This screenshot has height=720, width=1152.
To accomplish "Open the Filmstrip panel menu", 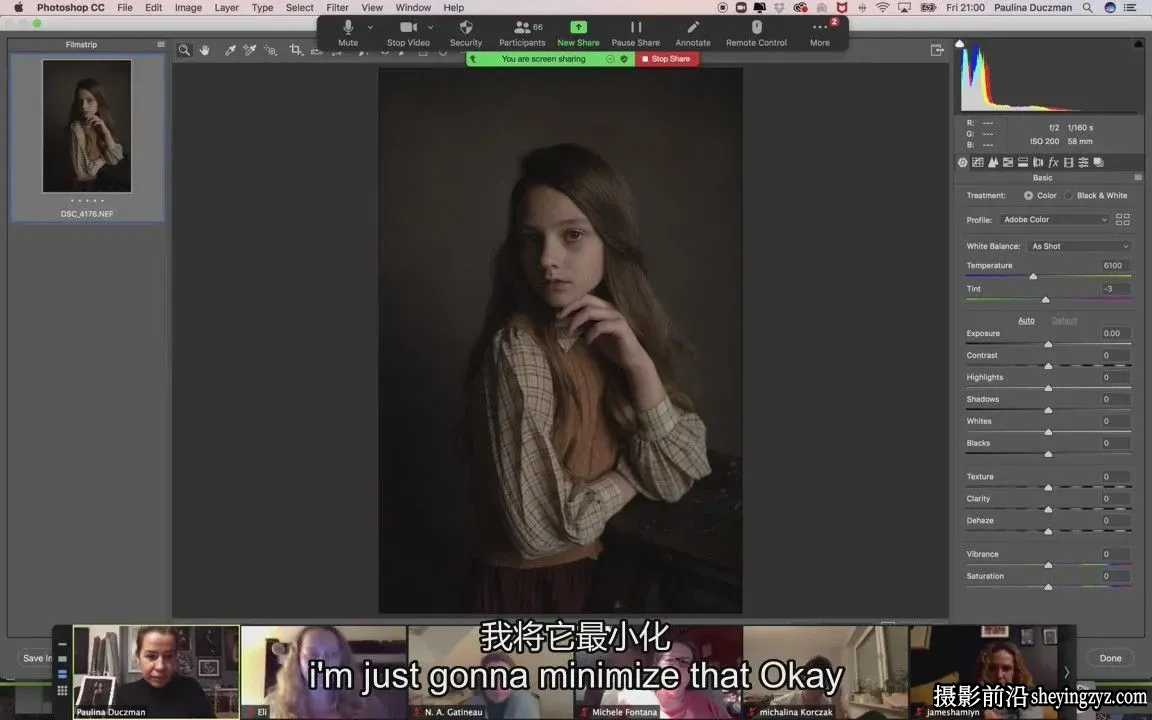I will [x=161, y=44].
